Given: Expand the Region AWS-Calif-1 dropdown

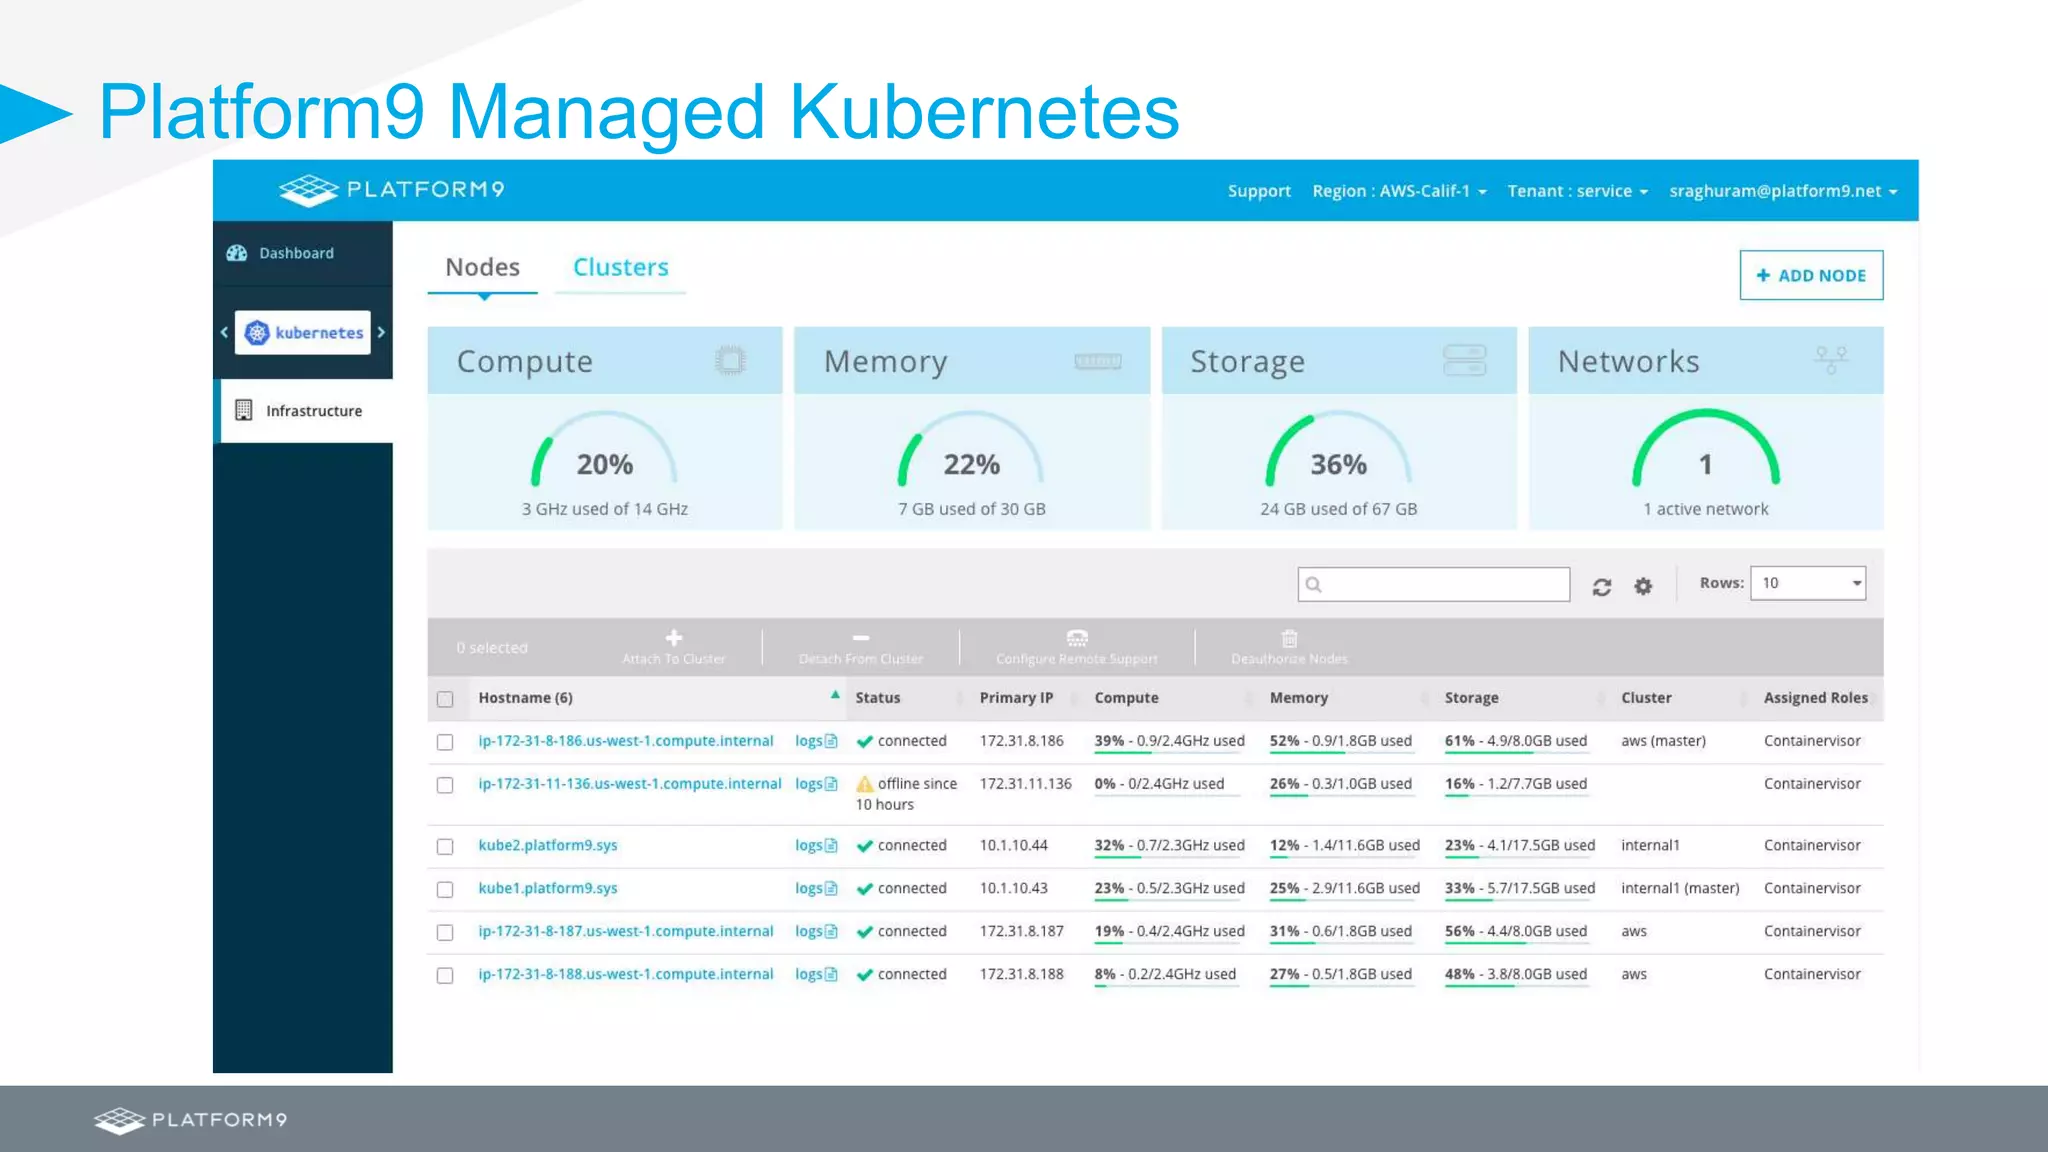Looking at the screenshot, I should coord(1399,191).
